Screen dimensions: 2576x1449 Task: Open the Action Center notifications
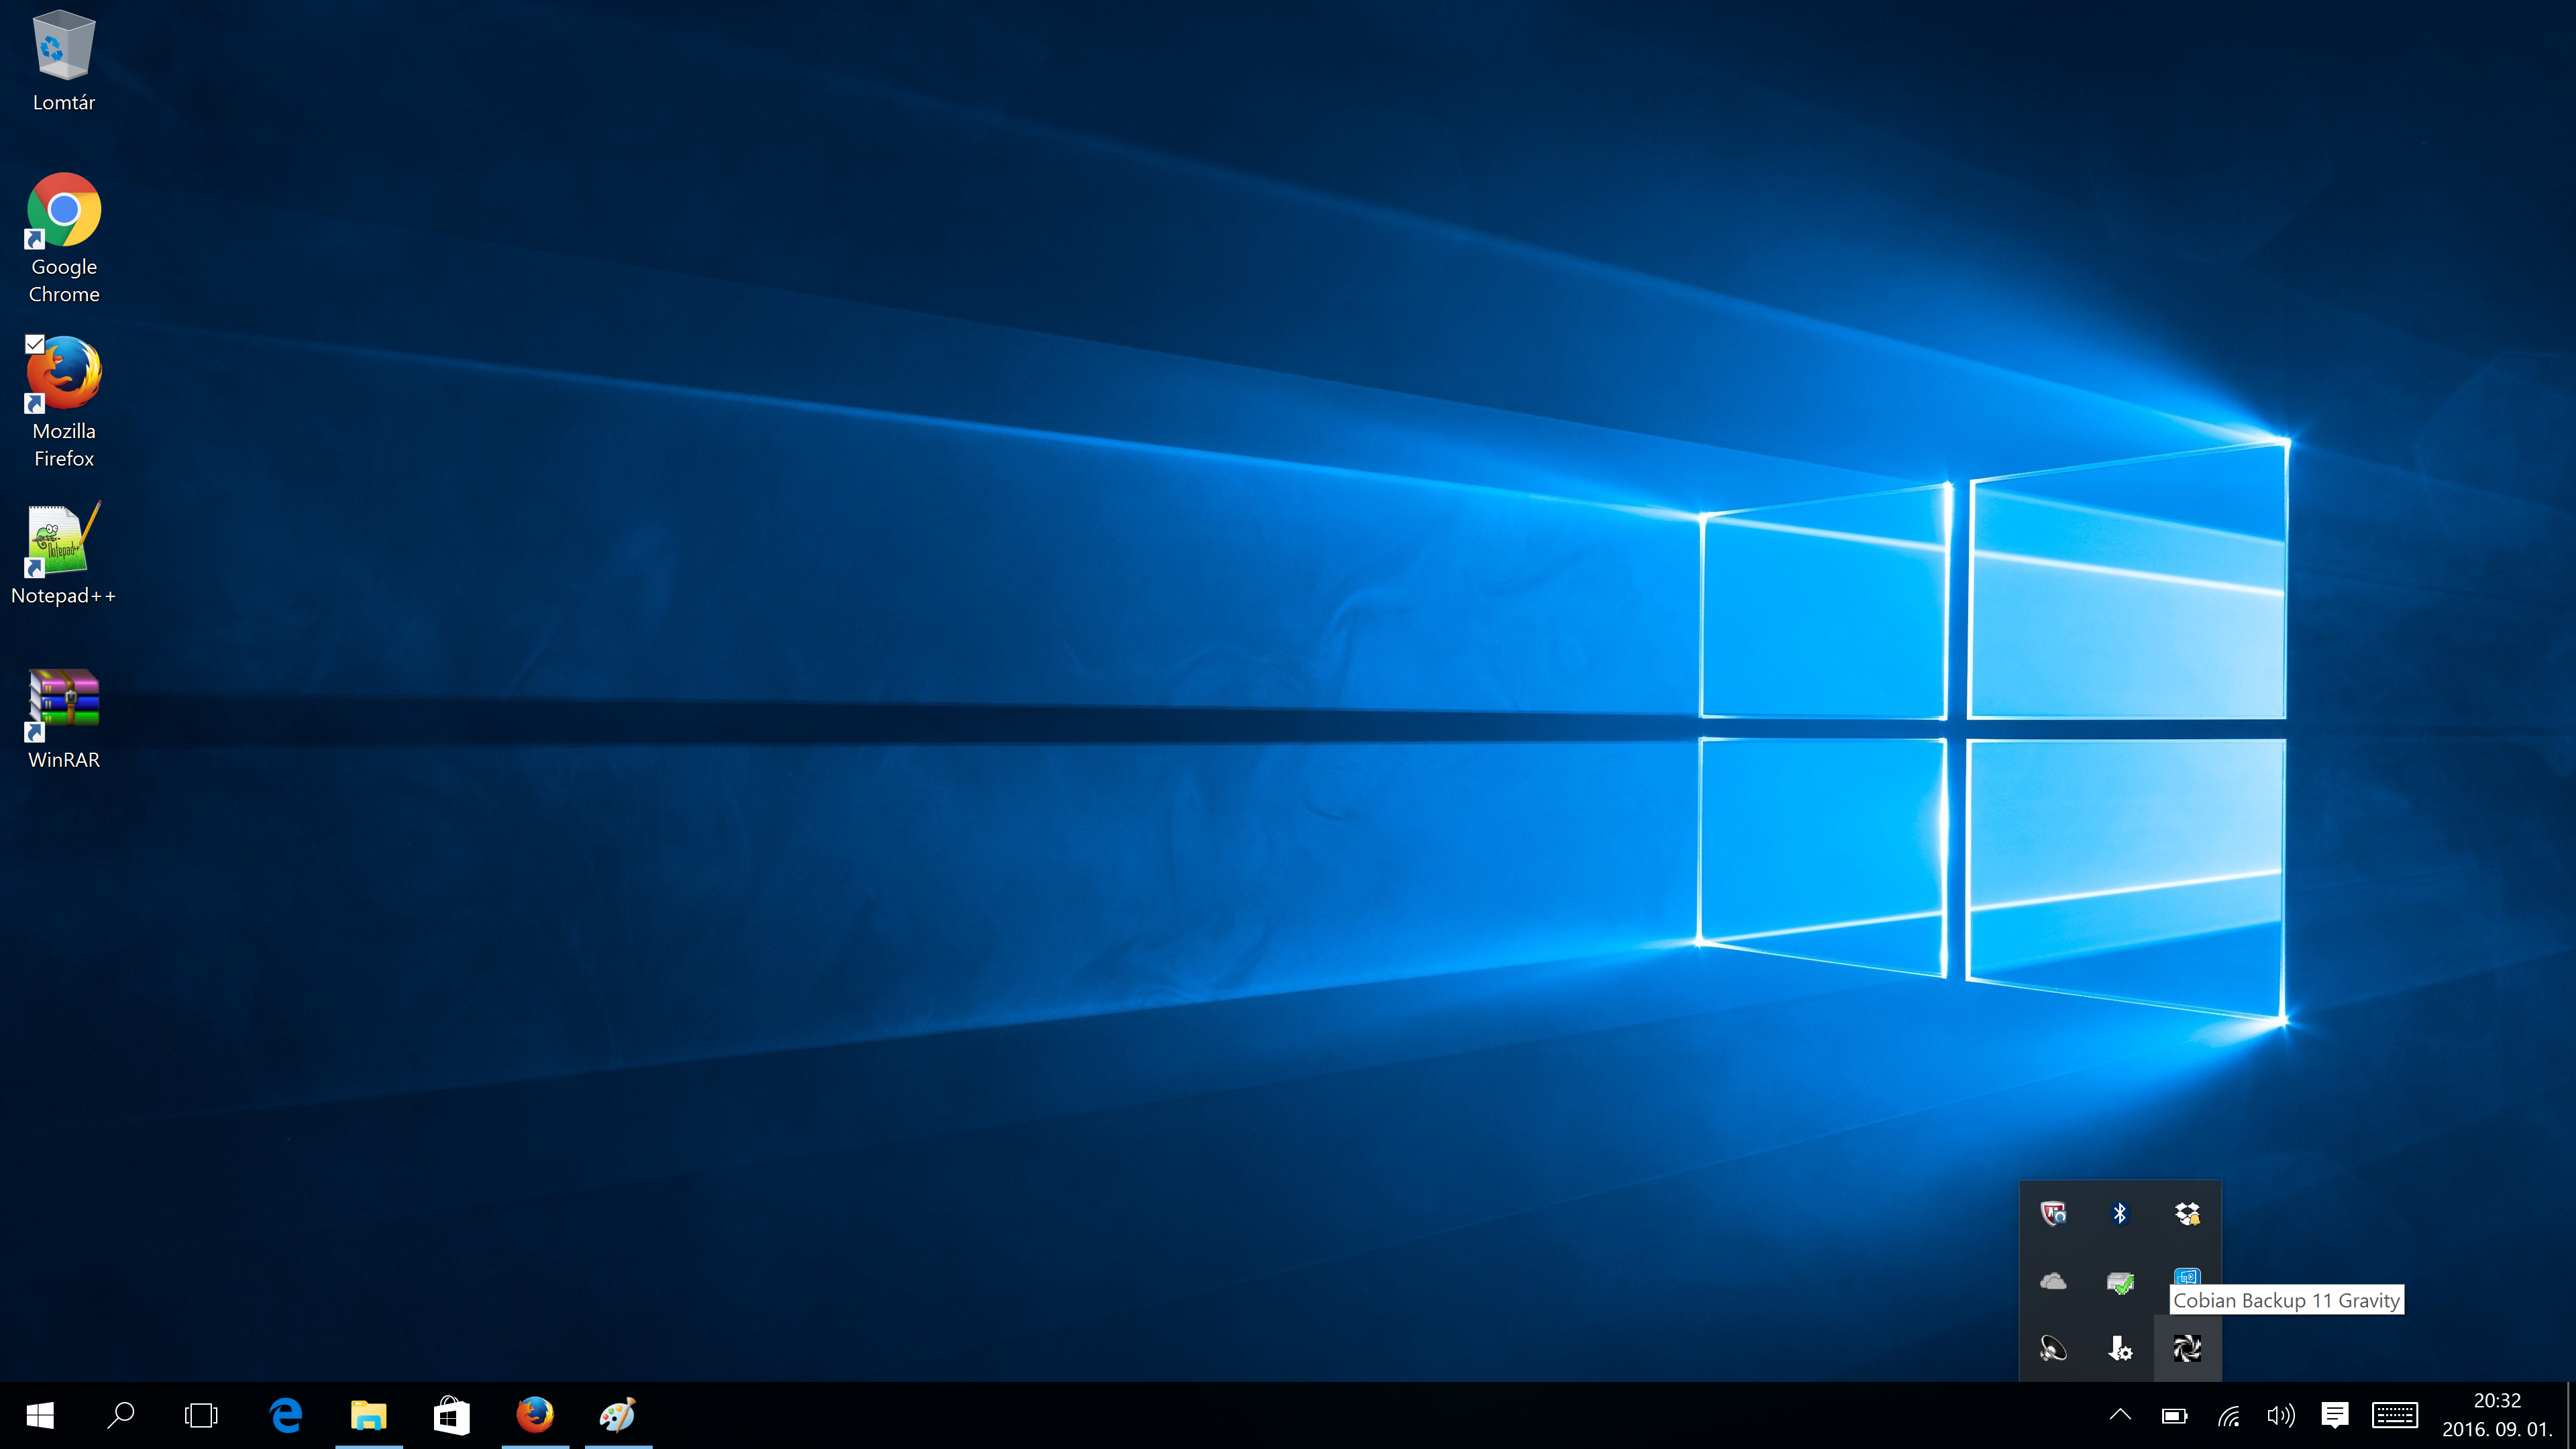pos(2334,1415)
